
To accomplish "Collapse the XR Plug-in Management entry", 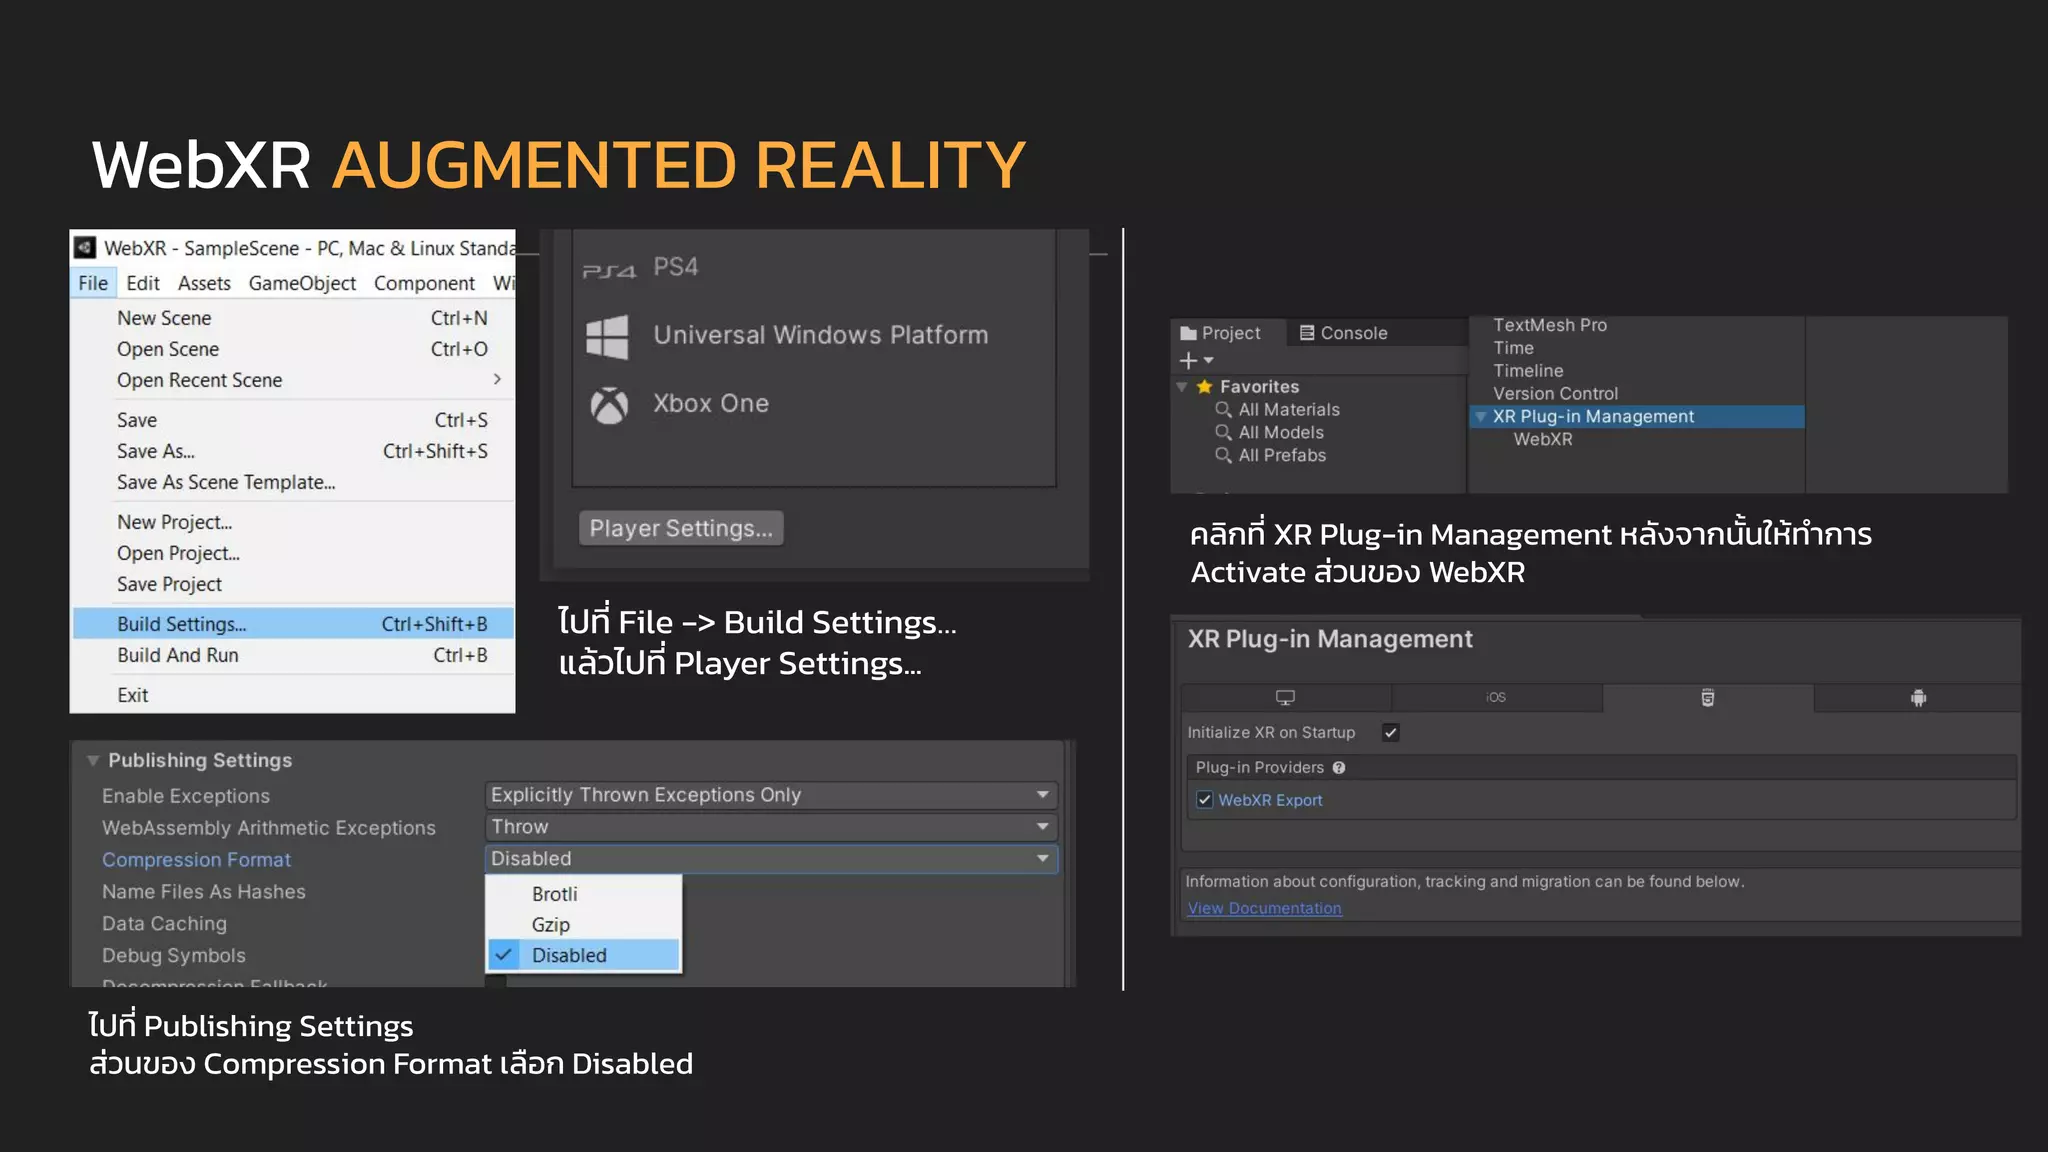I will [x=1480, y=417].
